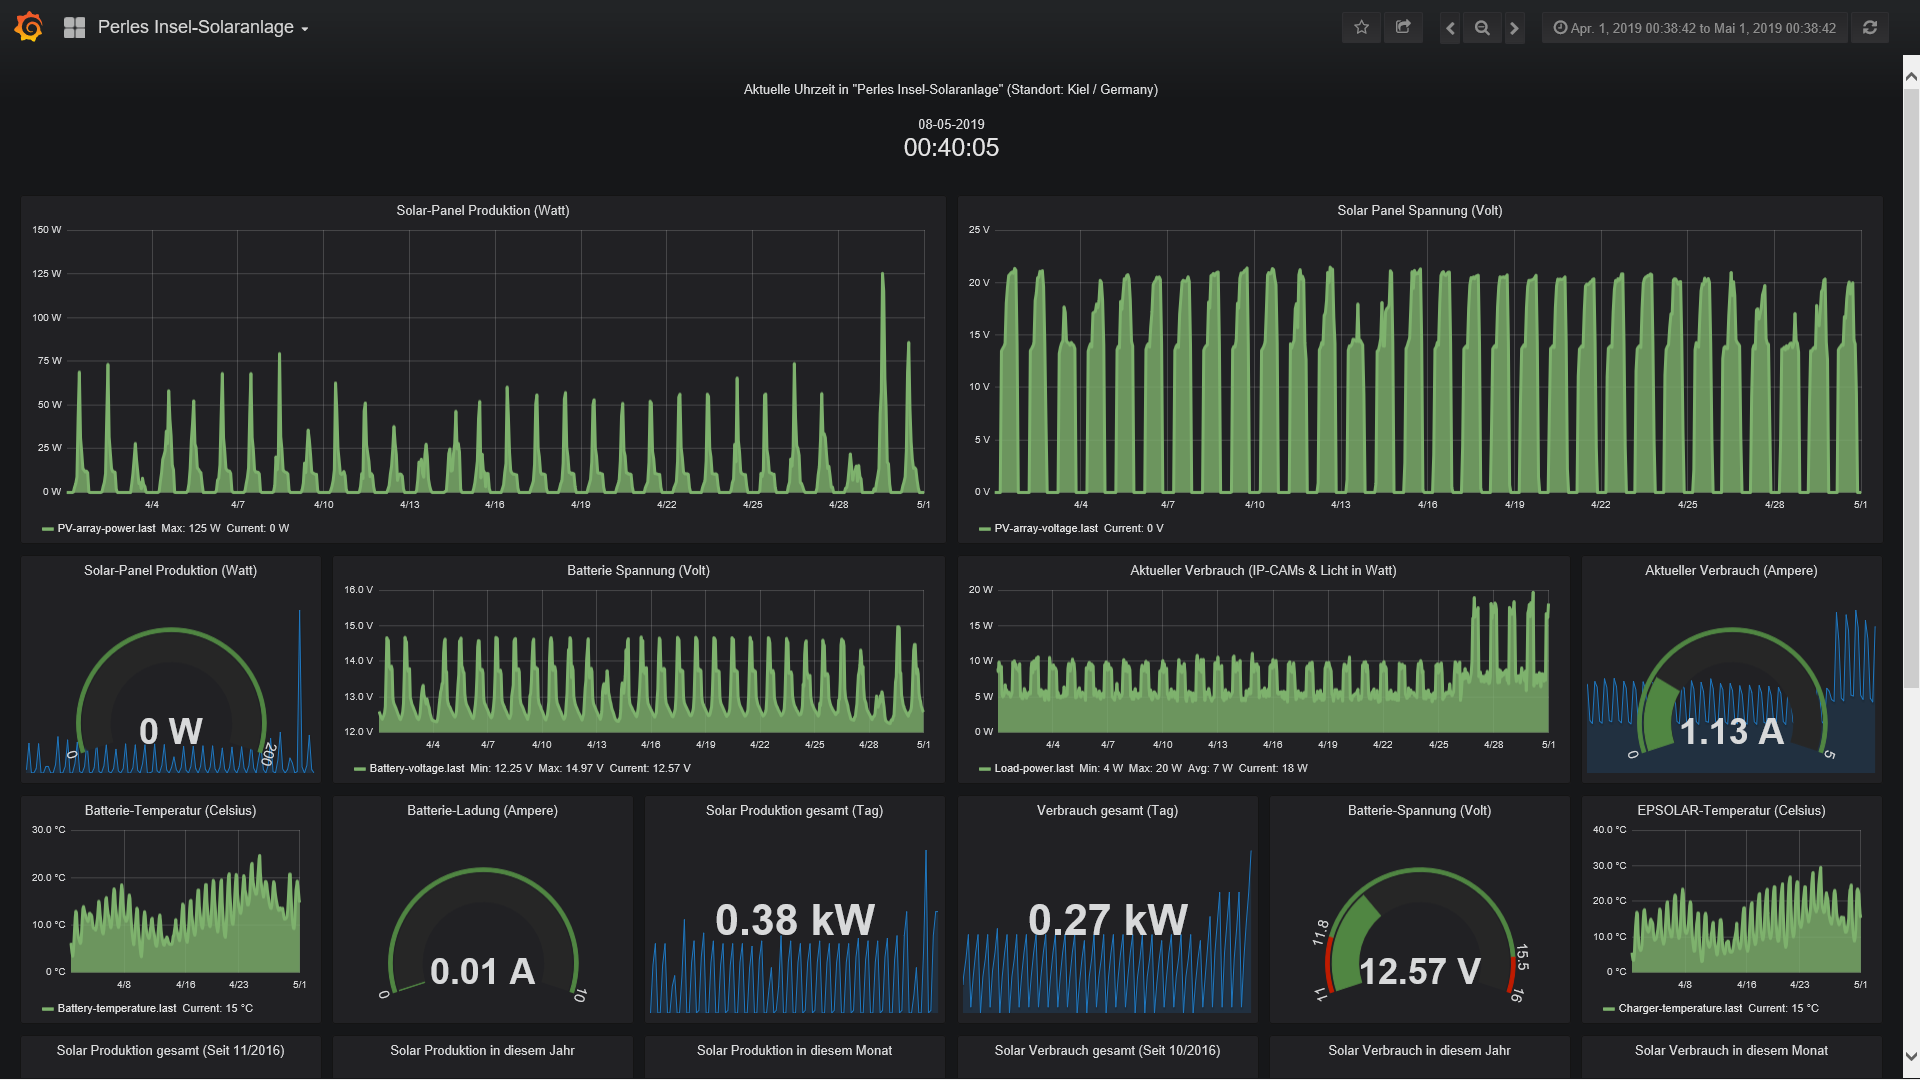Click the Grafana logo icon
Image resolution: width=1920 pixels, height=1080 pixels.
29,27
